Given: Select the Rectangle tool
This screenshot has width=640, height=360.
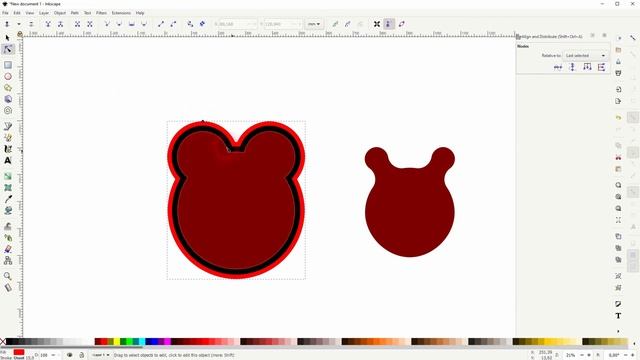Looking at the screenshot, I should coord(8,65).
